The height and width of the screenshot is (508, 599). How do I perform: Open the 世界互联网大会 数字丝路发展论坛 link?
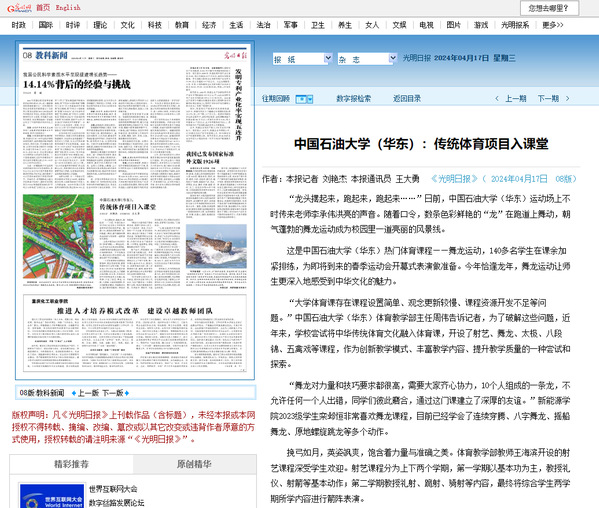point(117,496)
